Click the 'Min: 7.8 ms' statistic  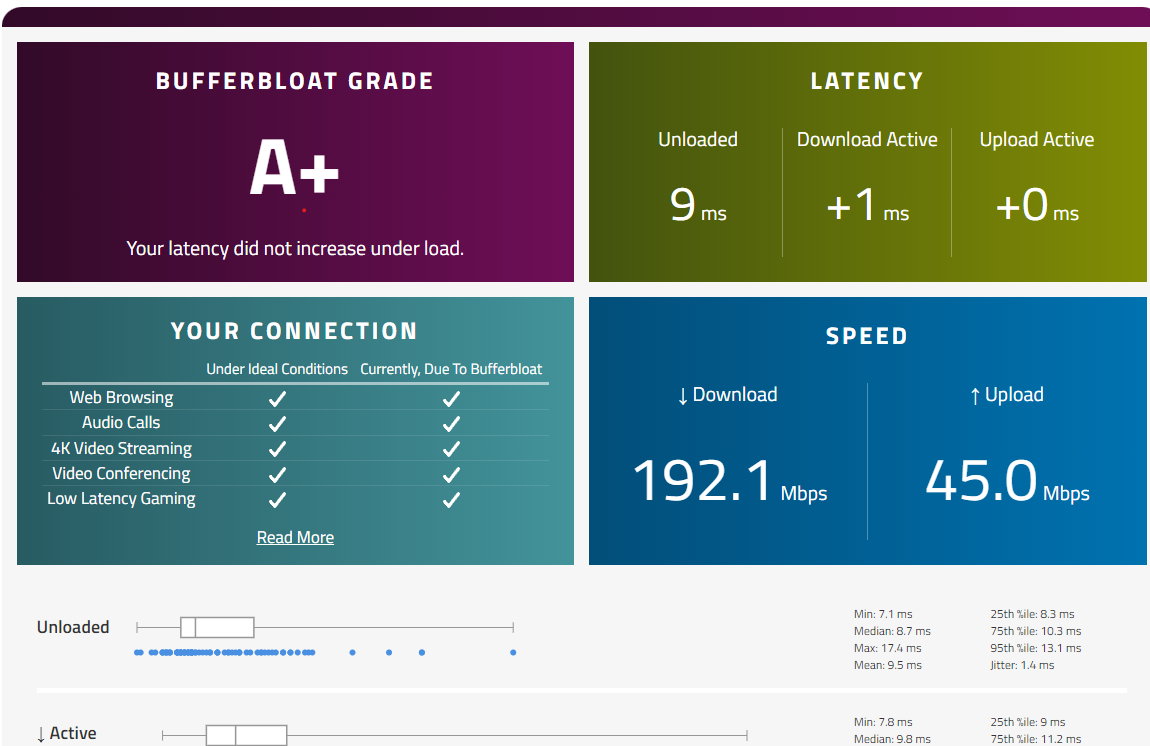click(x=883, y=722)
